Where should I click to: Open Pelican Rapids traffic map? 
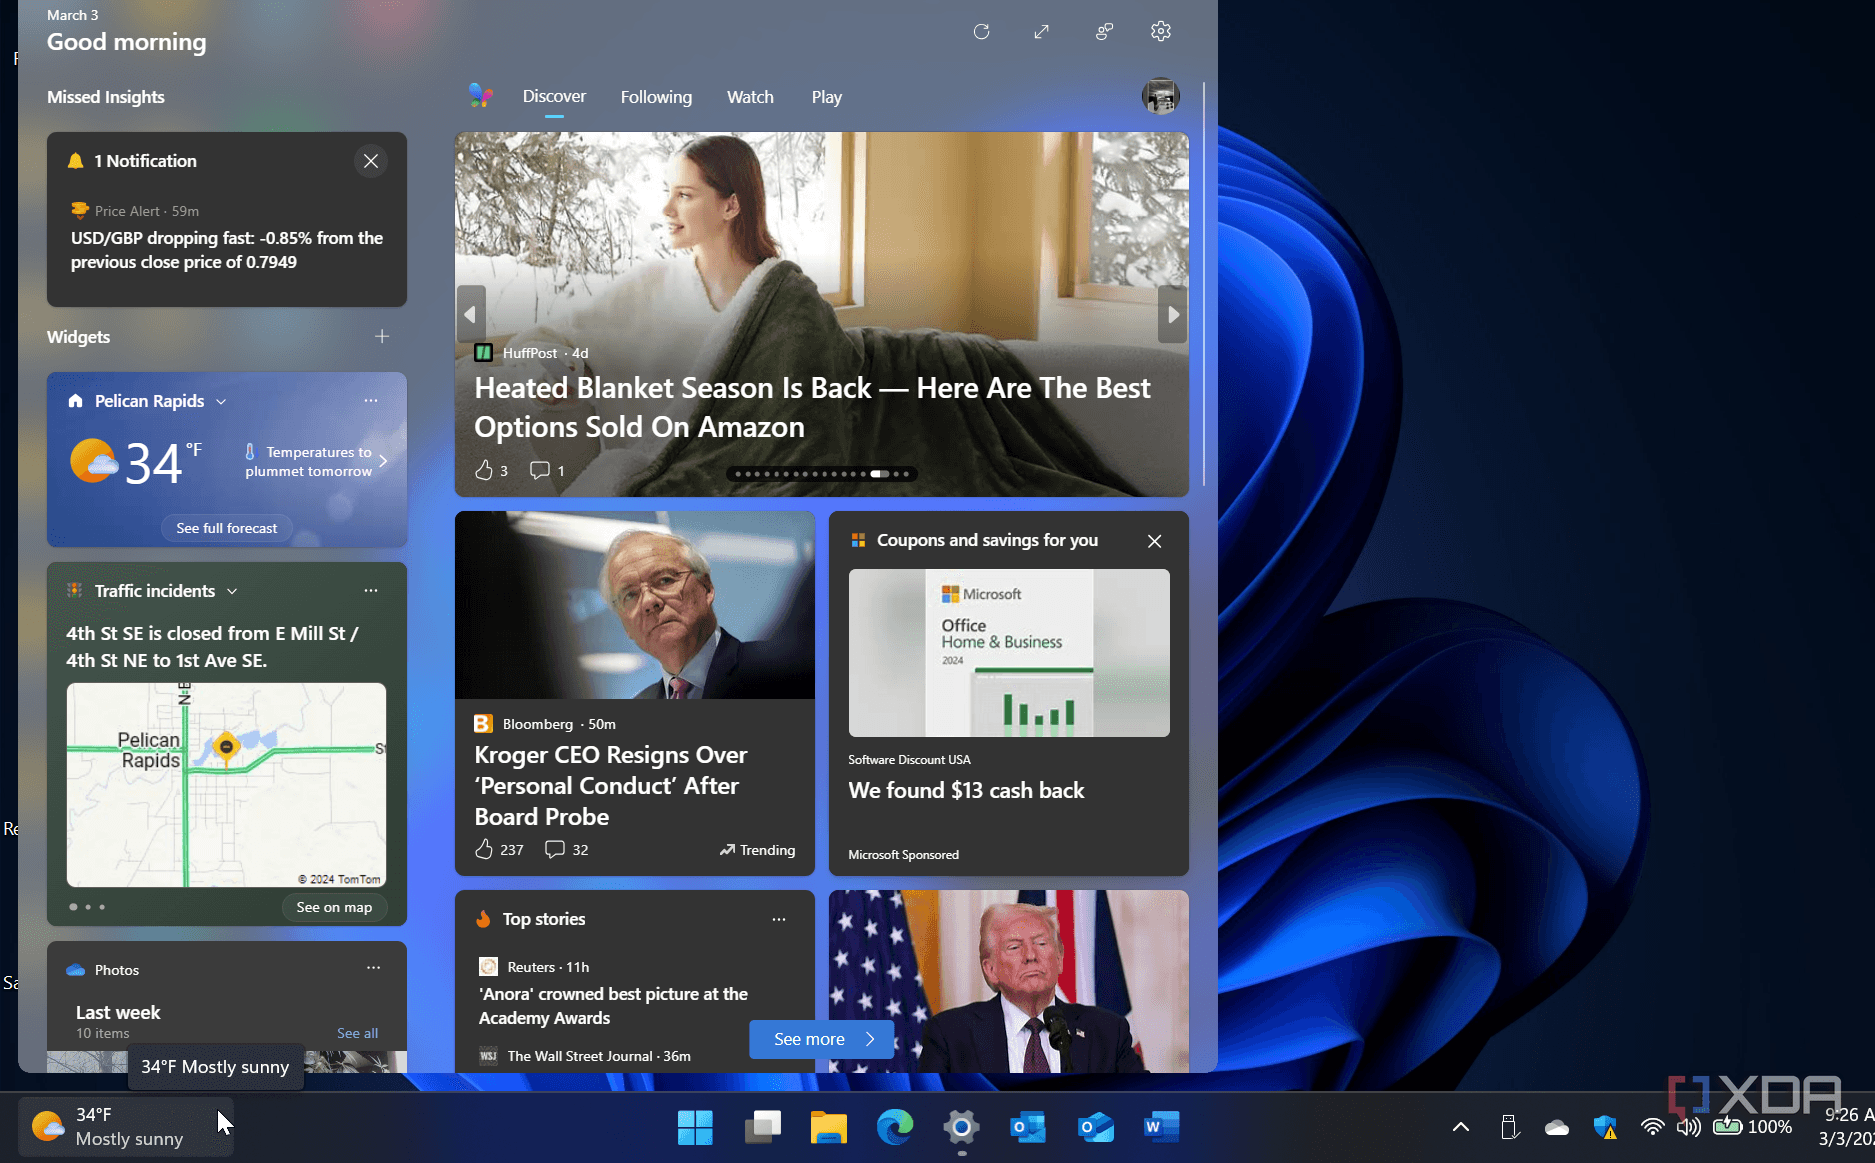(226, 785)
